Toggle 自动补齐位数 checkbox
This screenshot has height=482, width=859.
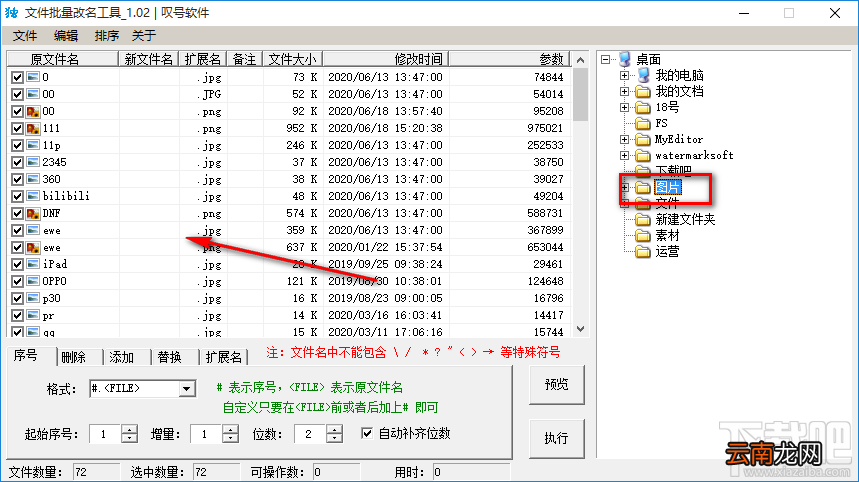[367, 433]
